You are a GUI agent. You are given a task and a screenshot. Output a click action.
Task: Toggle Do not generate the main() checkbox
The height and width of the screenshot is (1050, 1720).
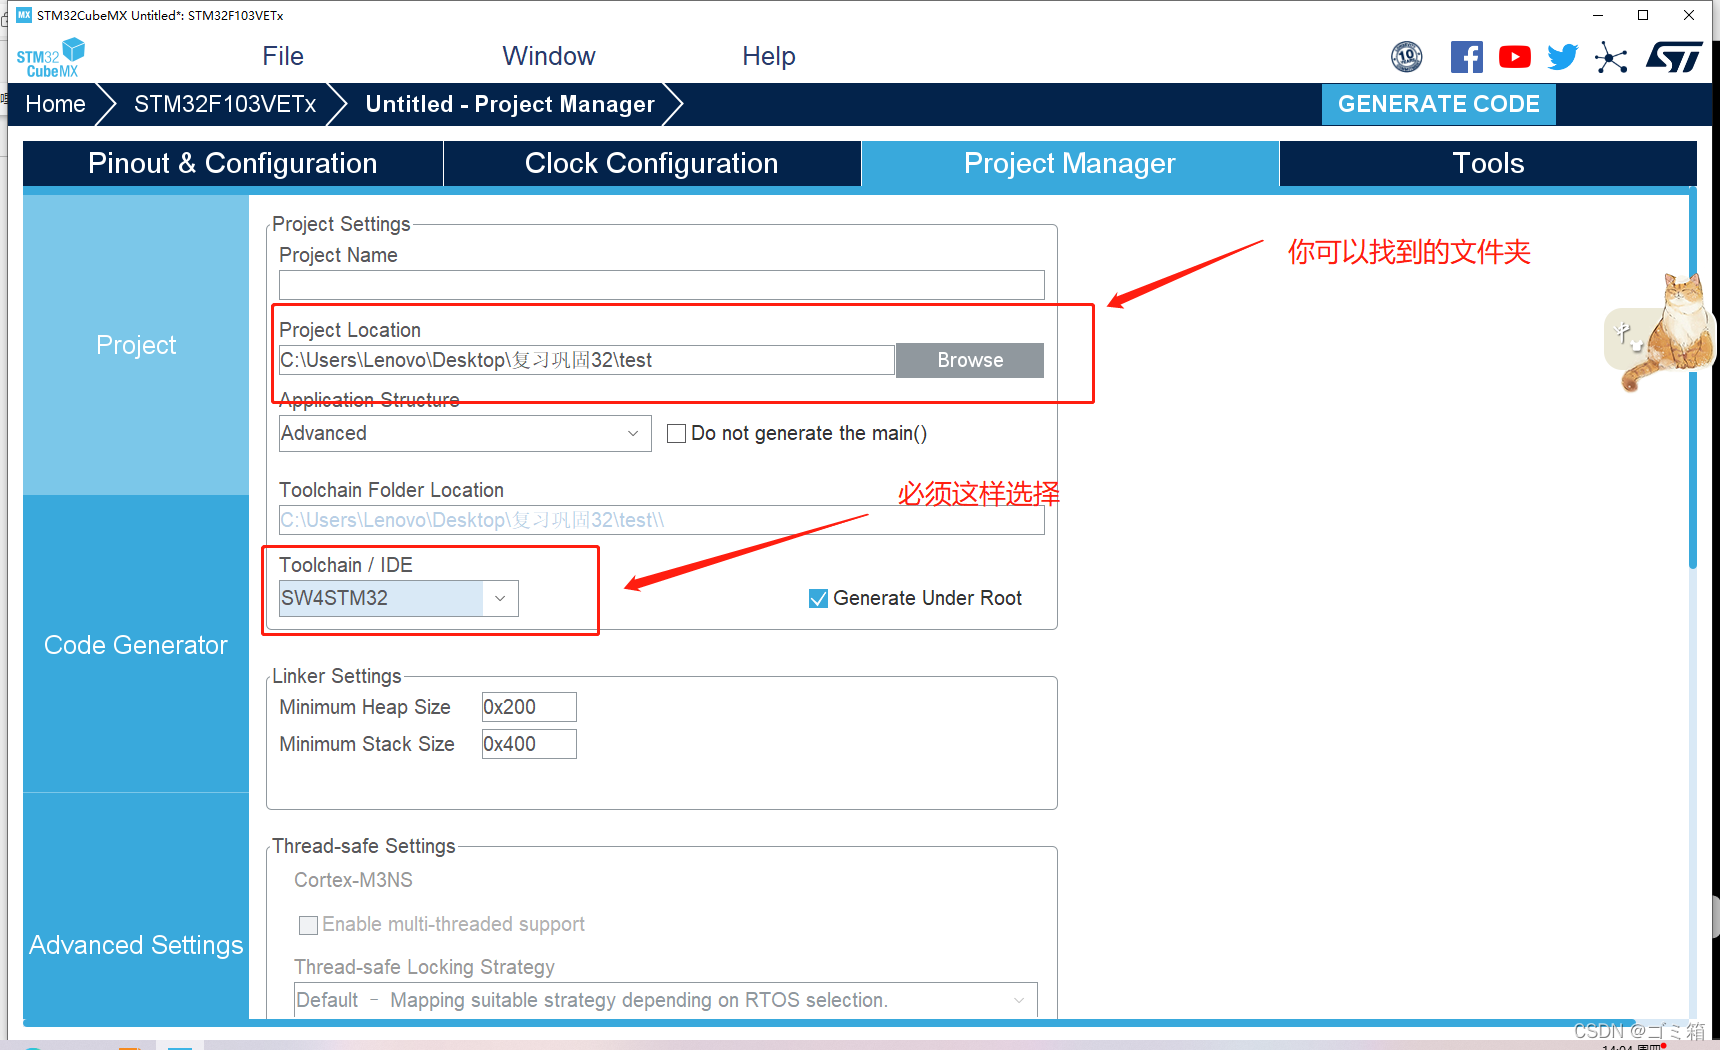(676, 433)
